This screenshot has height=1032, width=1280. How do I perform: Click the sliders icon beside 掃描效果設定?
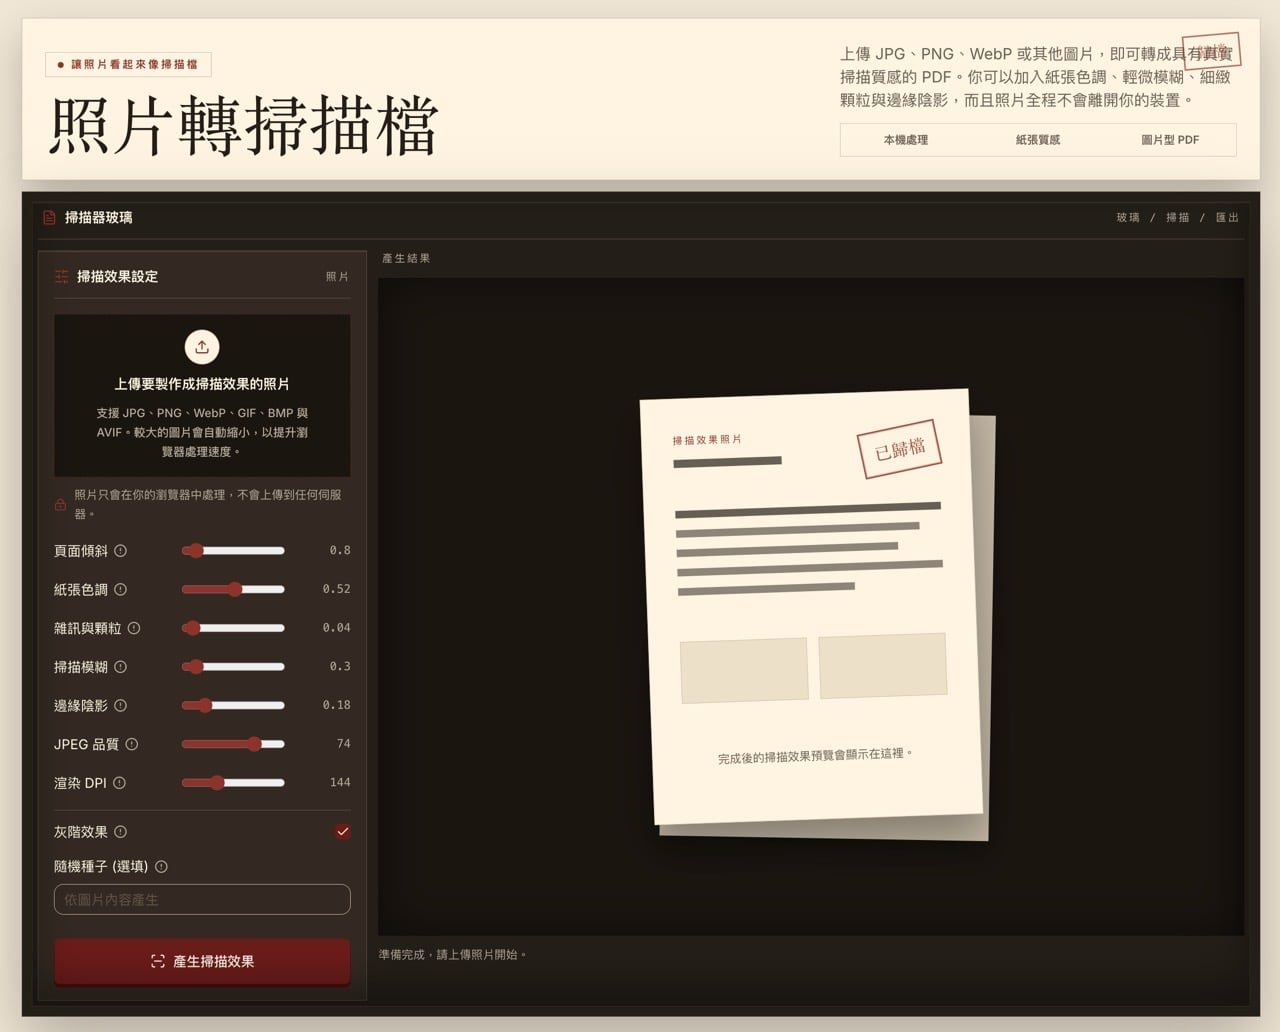(x=62, y=276)
